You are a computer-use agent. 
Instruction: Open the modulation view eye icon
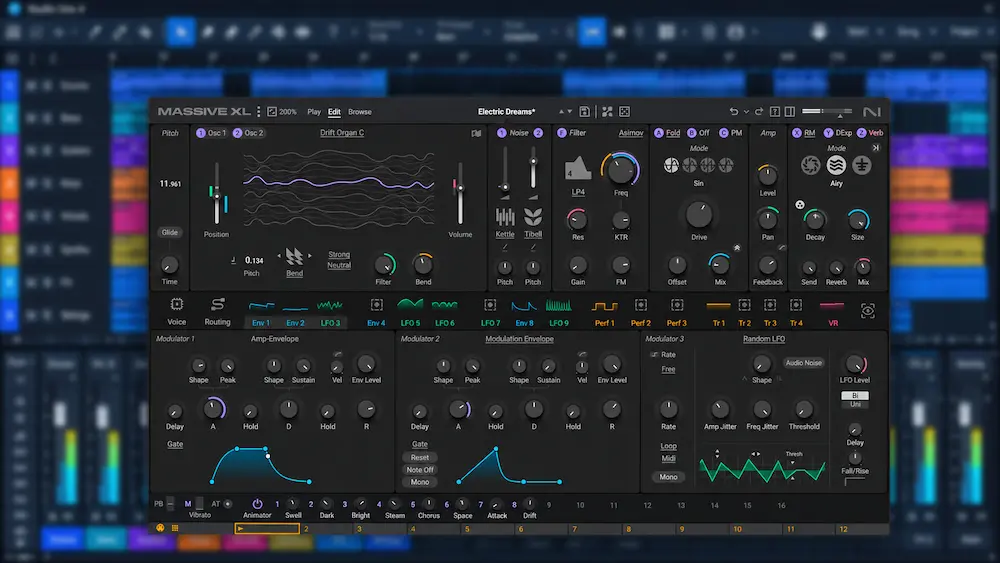(867, 311)
